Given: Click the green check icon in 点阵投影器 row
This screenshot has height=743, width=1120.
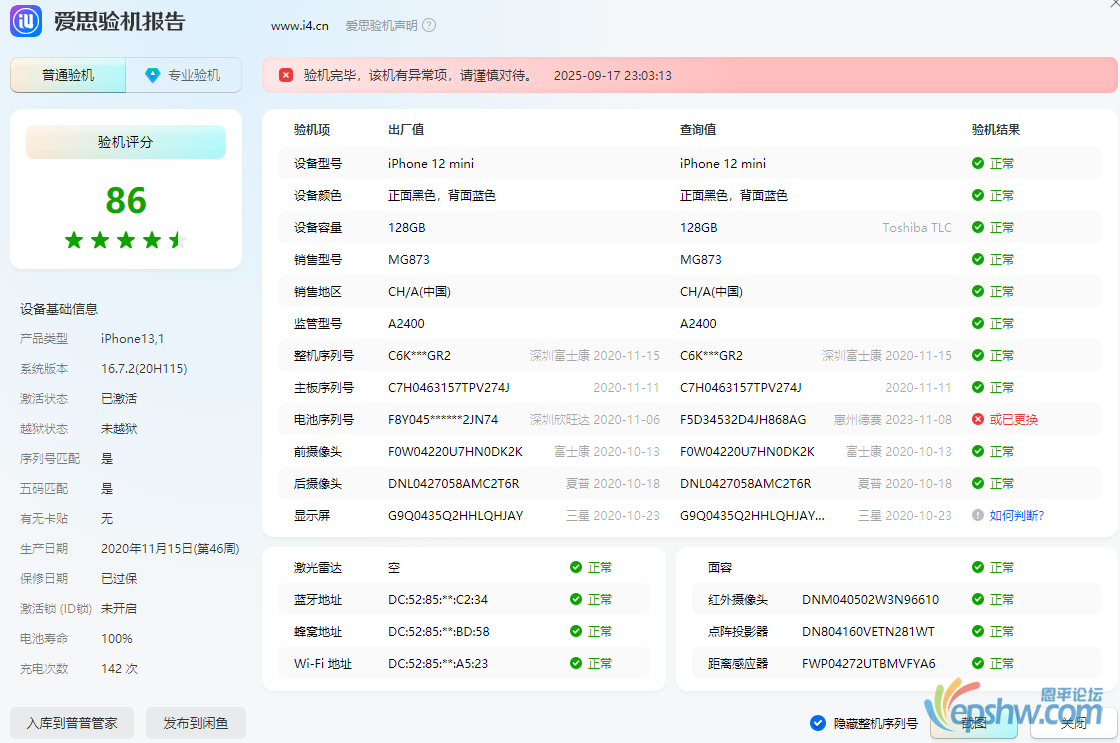Looking at the screenshot, I should pos(978,631).
